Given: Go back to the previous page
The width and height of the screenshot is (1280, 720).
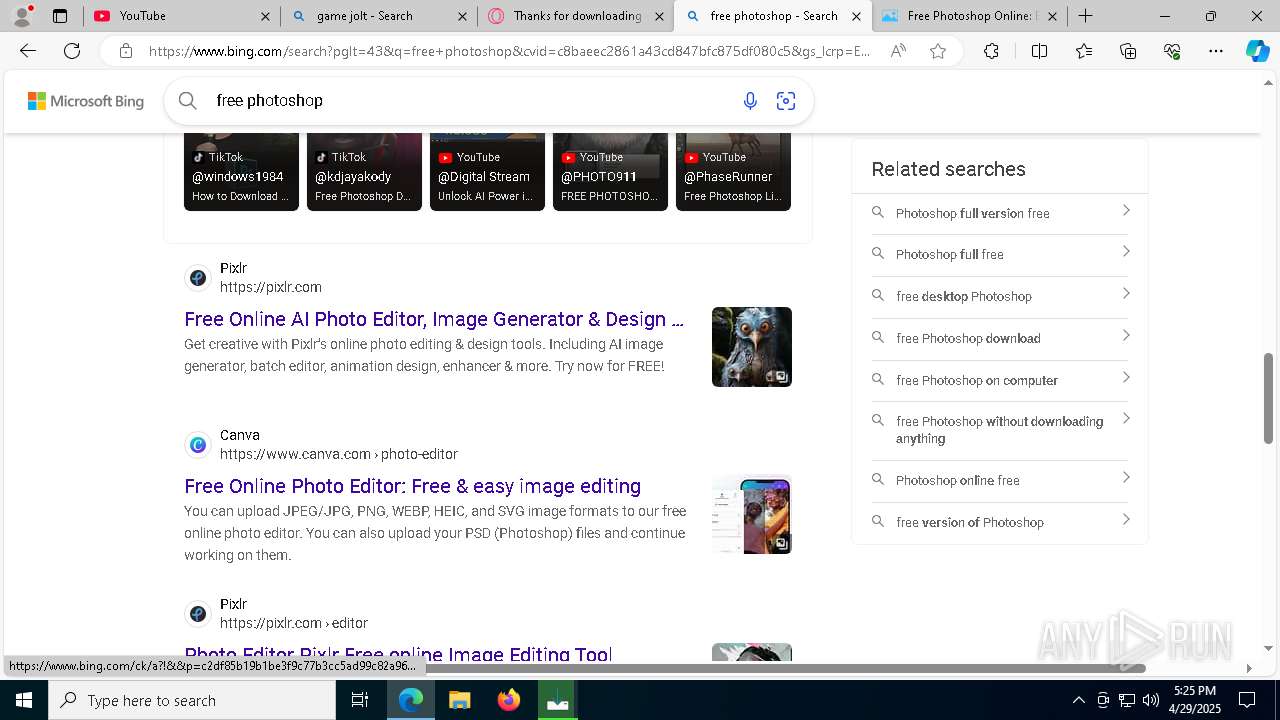Looking at the screenshot, I should point(28,51).
